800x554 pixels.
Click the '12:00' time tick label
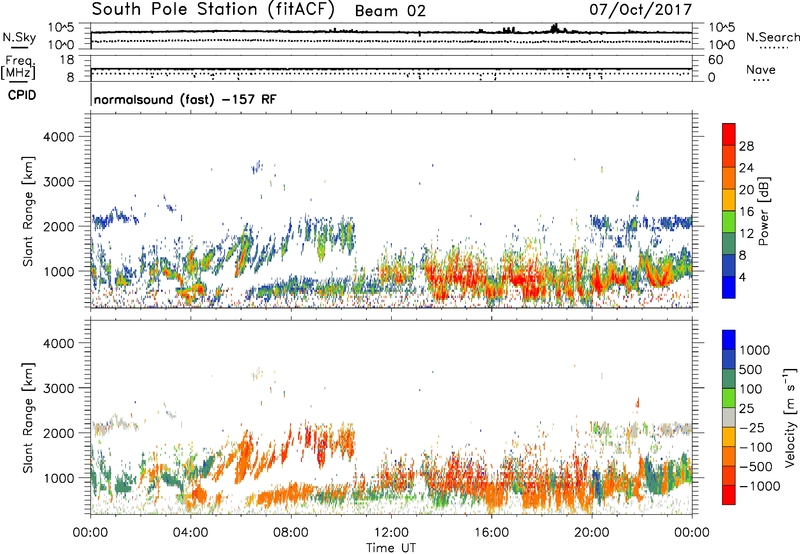point(391,533)
